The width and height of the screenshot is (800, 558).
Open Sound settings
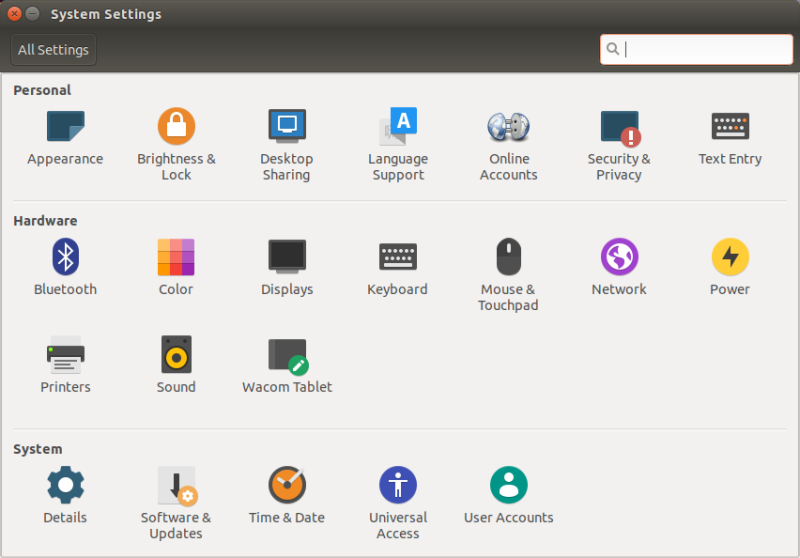pyautogui.click(x=176, y=356)
